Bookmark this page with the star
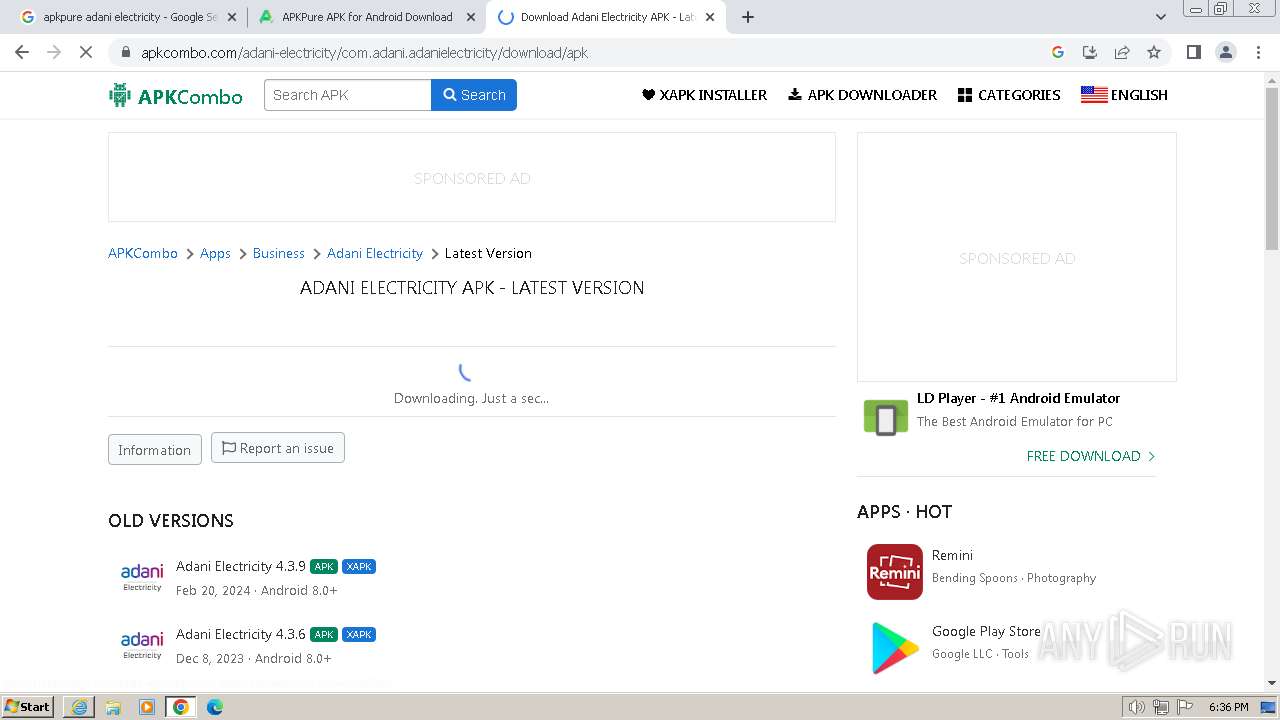 (1154, 52)
